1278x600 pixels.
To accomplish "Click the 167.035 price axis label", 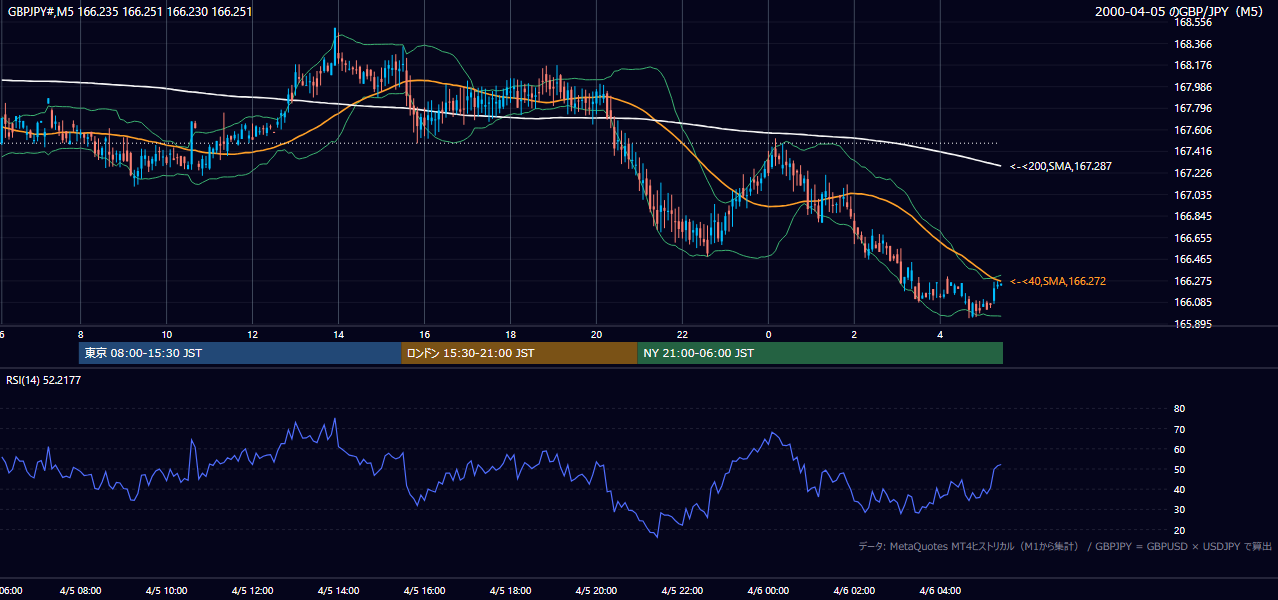I will pos(1192,196).
